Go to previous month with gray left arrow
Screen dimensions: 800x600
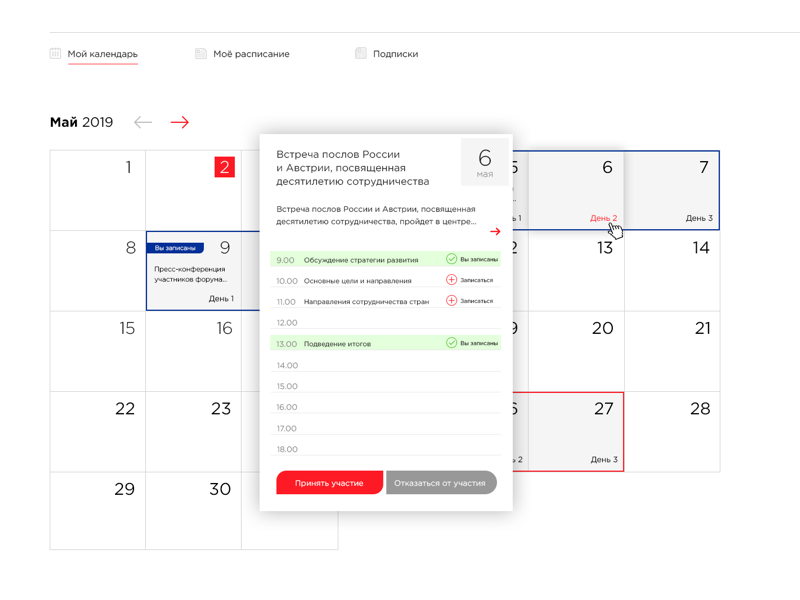click(143, 122)
